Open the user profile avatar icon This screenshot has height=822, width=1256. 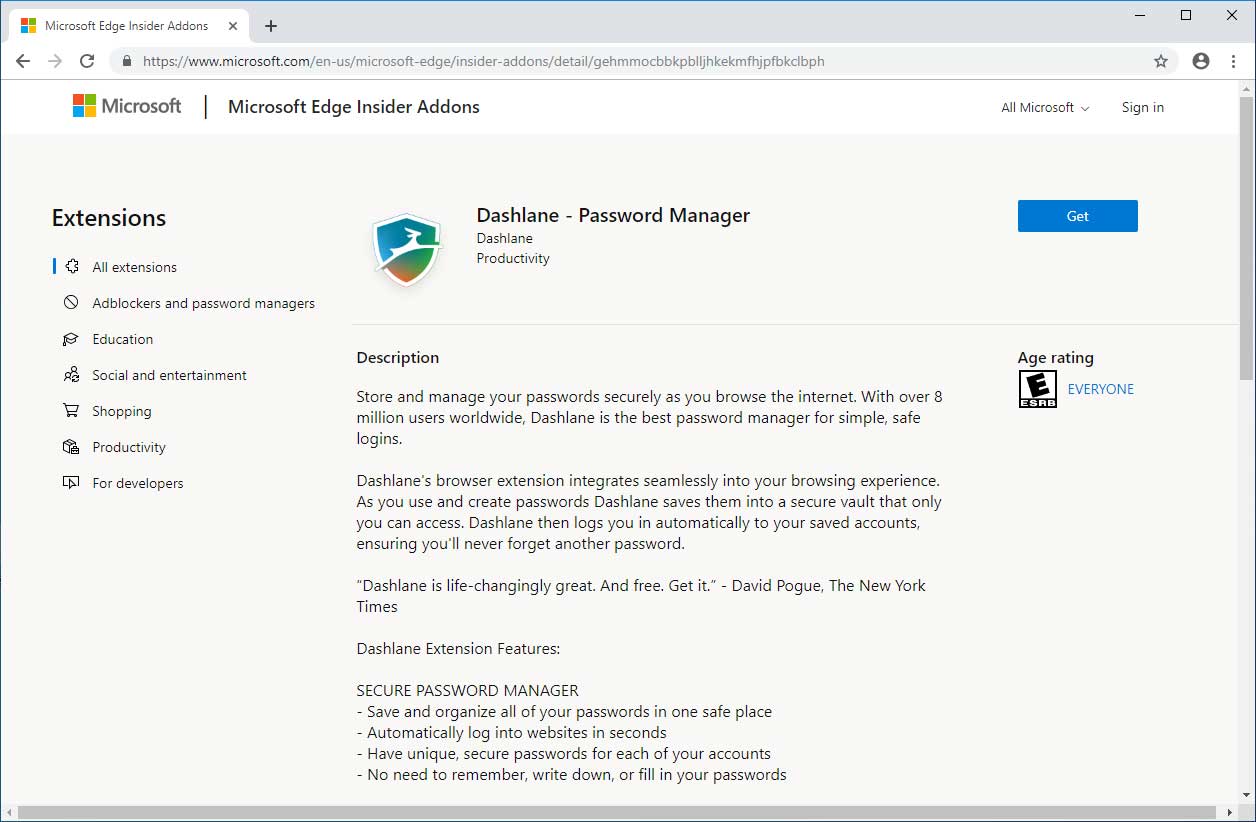point(1201,61)
